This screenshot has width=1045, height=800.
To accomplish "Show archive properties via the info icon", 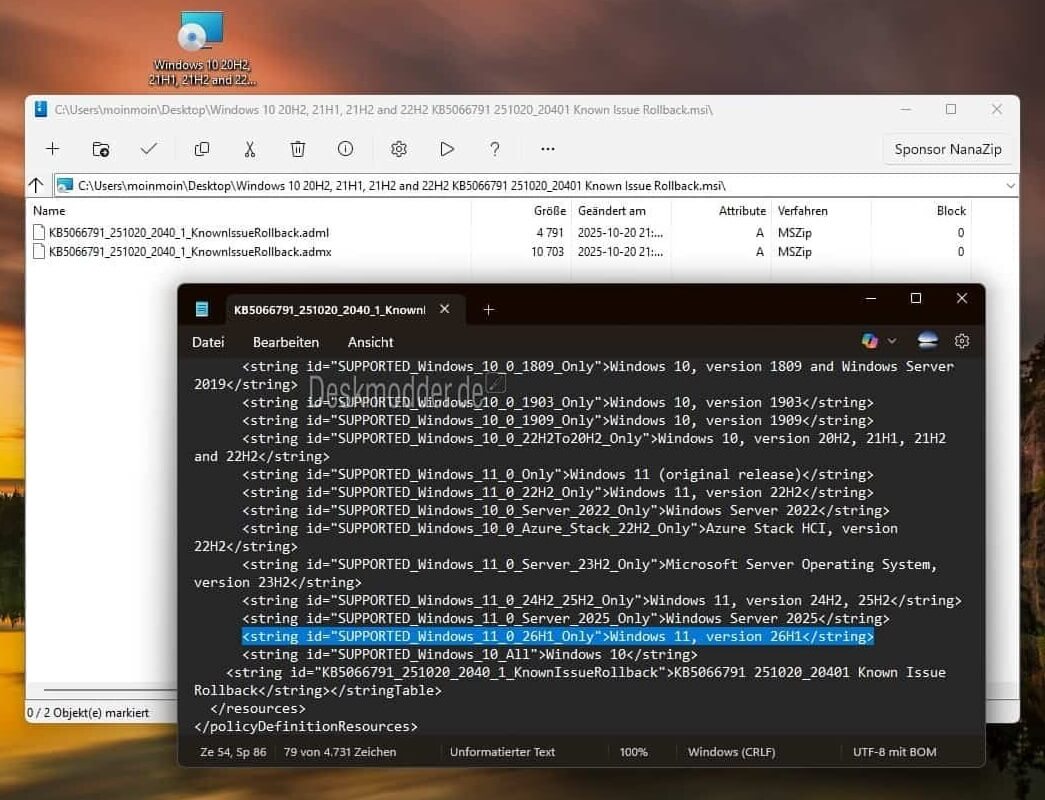I will [345, 148].
